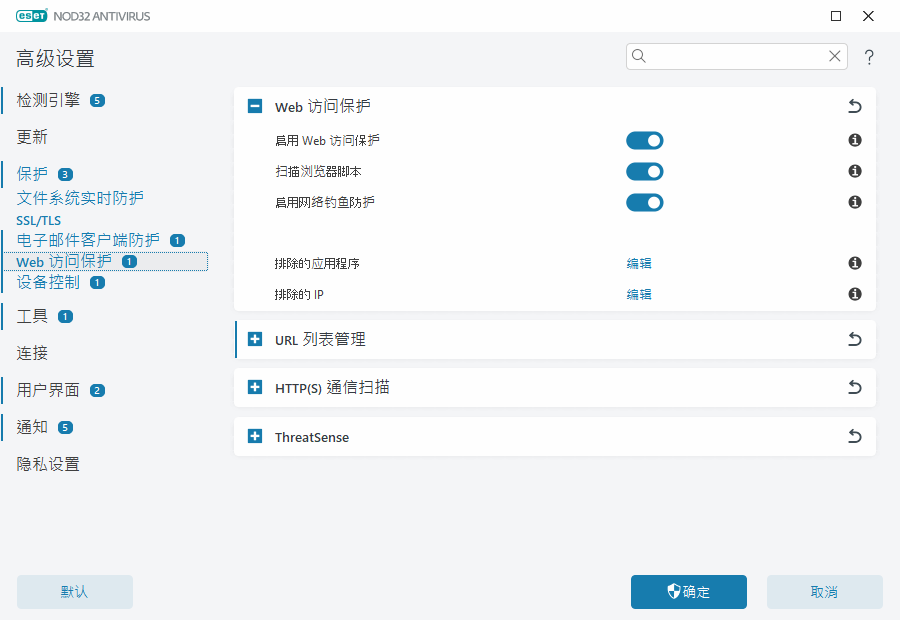Expand the URL 列表管理 section
900x620 pixels.
click(x=254, y=339)
